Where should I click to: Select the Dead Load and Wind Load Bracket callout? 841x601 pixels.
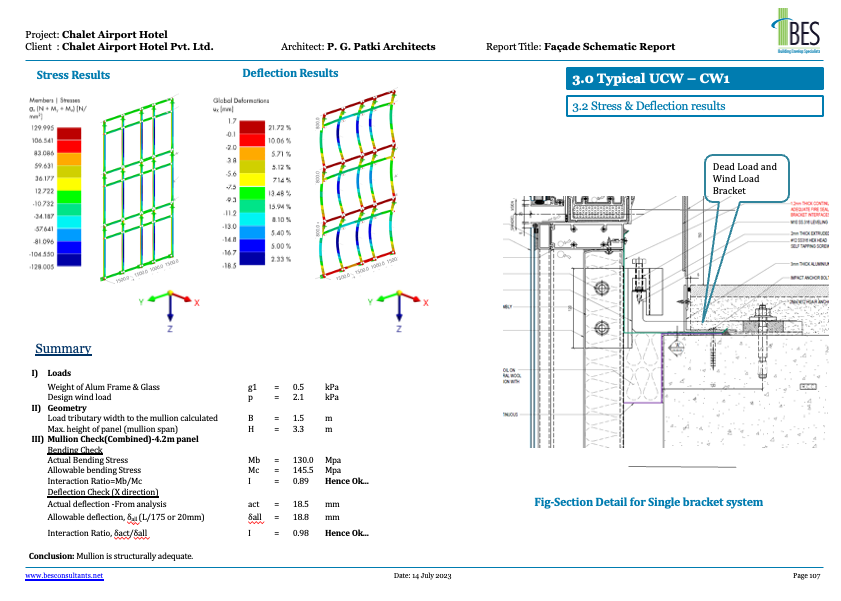click(745, 178)
